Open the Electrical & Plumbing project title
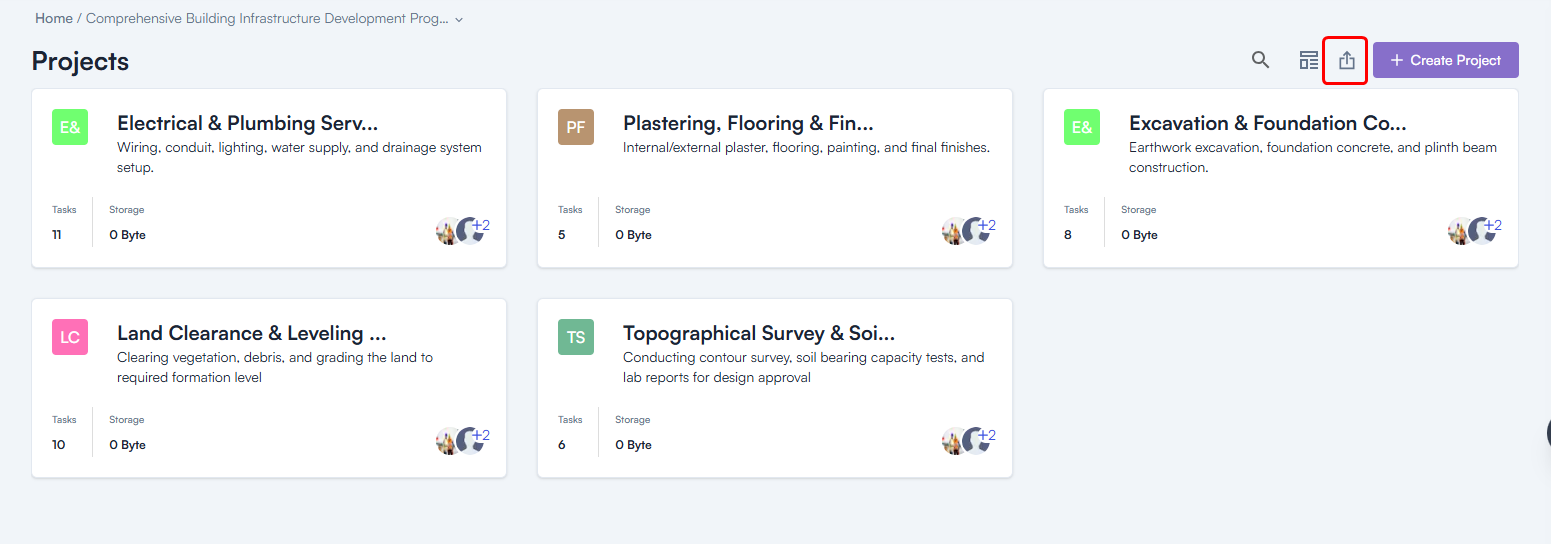This screenshot has width=1551, height=544. click(x=247, y=123)
